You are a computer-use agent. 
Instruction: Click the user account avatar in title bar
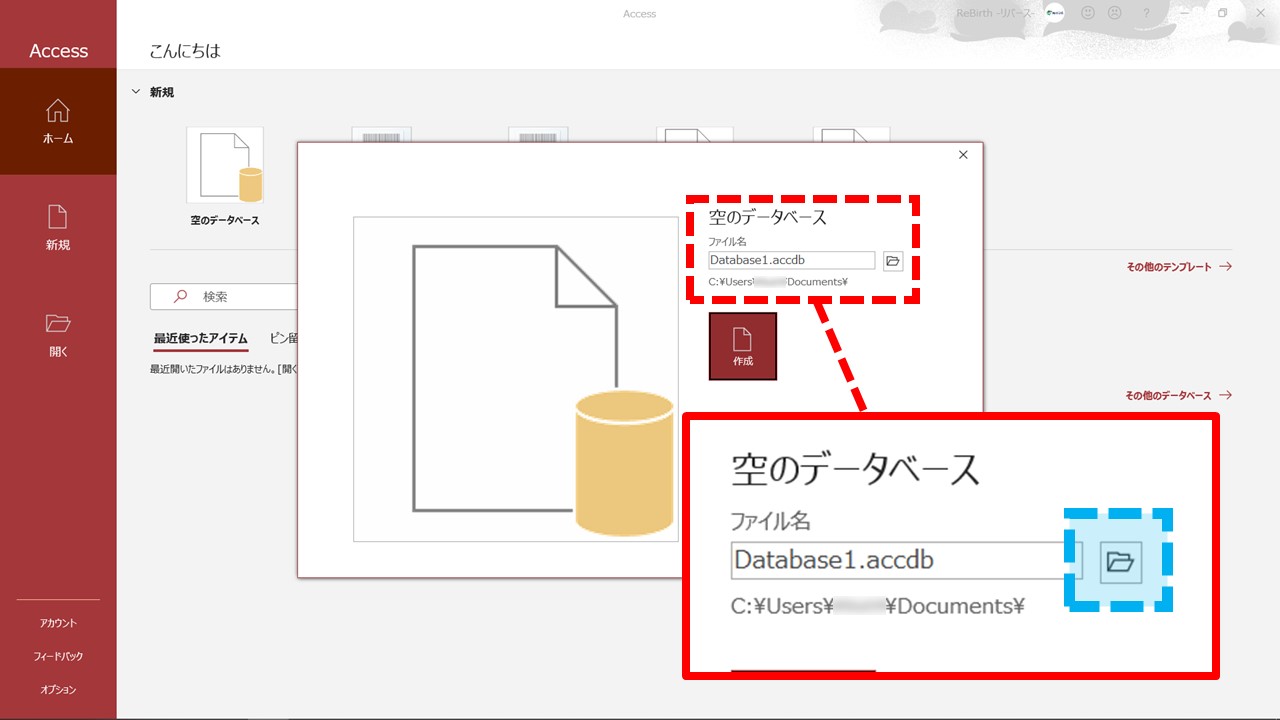pos(1054,13)
